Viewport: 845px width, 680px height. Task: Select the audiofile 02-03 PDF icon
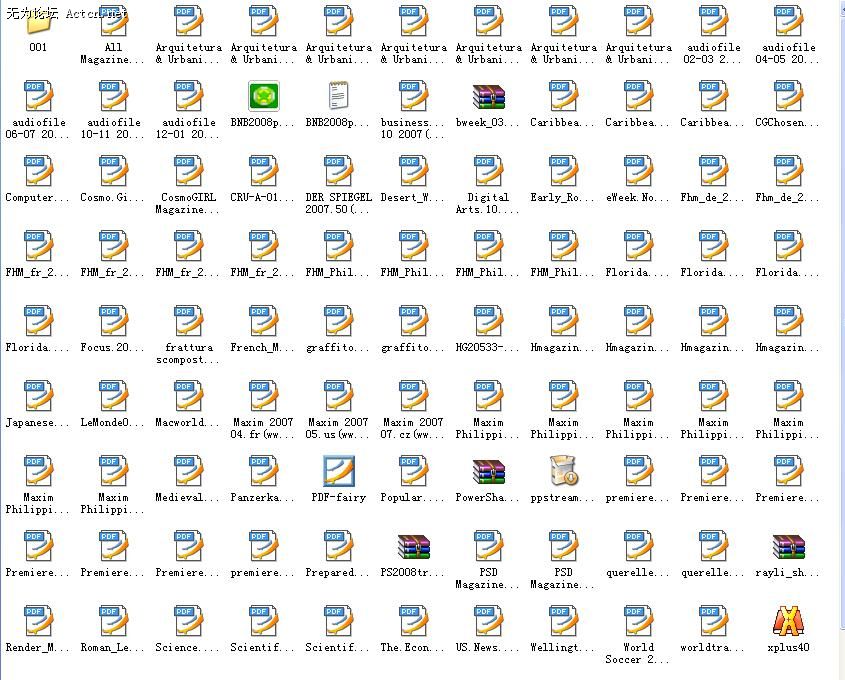(714, 20)
